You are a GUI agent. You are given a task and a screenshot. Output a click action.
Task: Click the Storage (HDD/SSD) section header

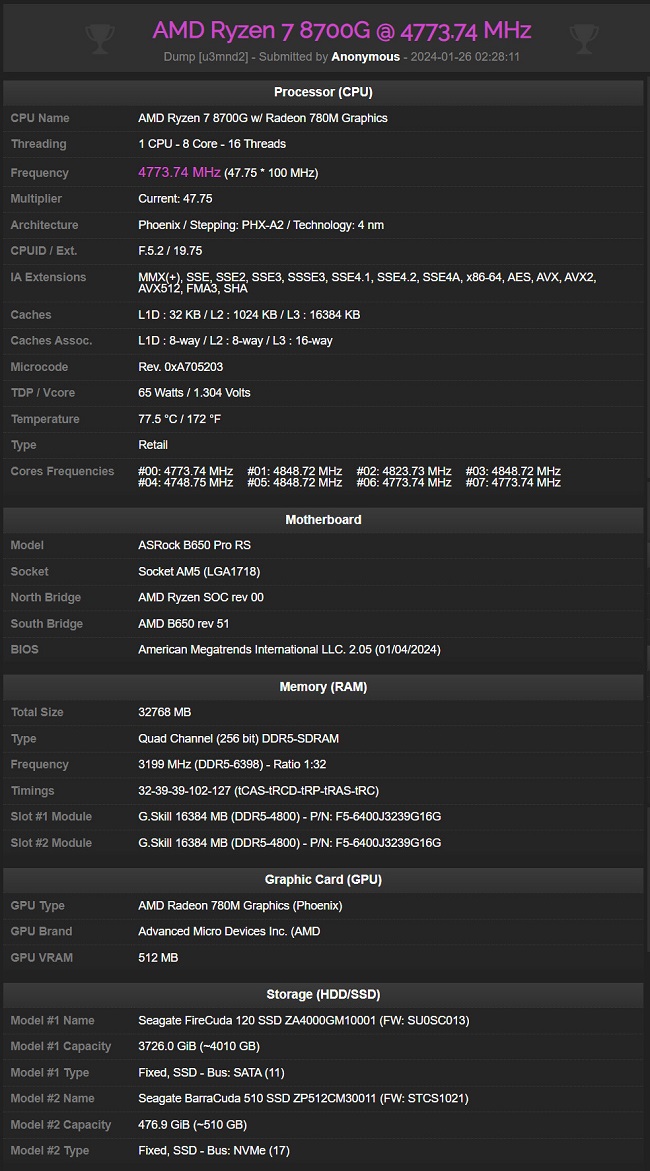coord(323,994)
